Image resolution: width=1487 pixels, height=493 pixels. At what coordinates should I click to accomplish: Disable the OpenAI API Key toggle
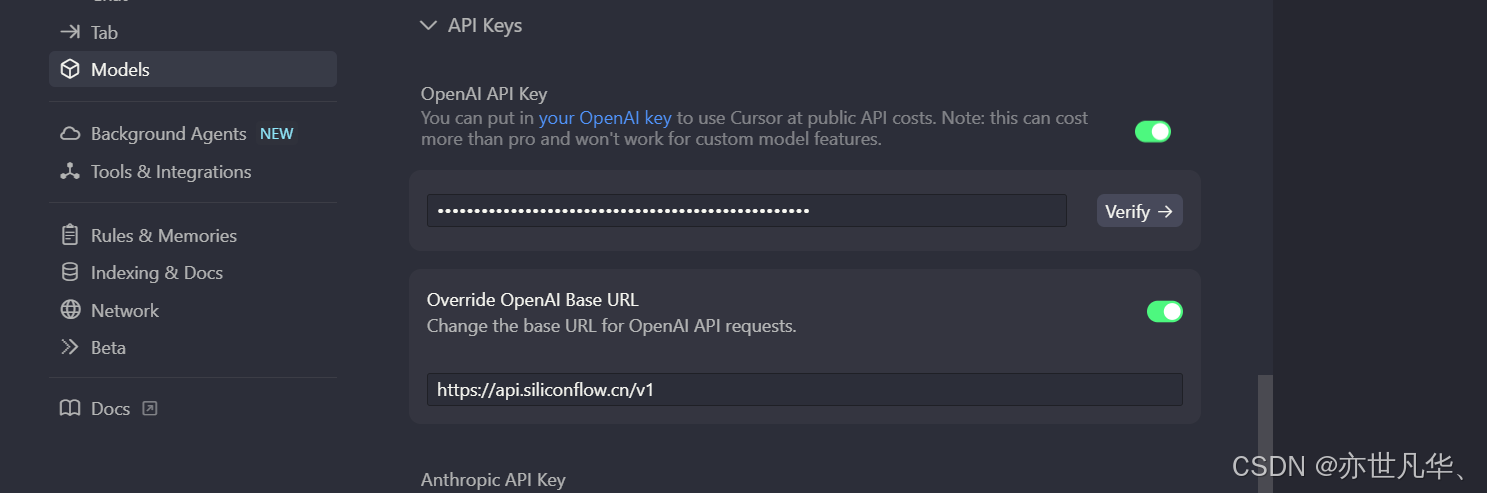(1152, 132)
